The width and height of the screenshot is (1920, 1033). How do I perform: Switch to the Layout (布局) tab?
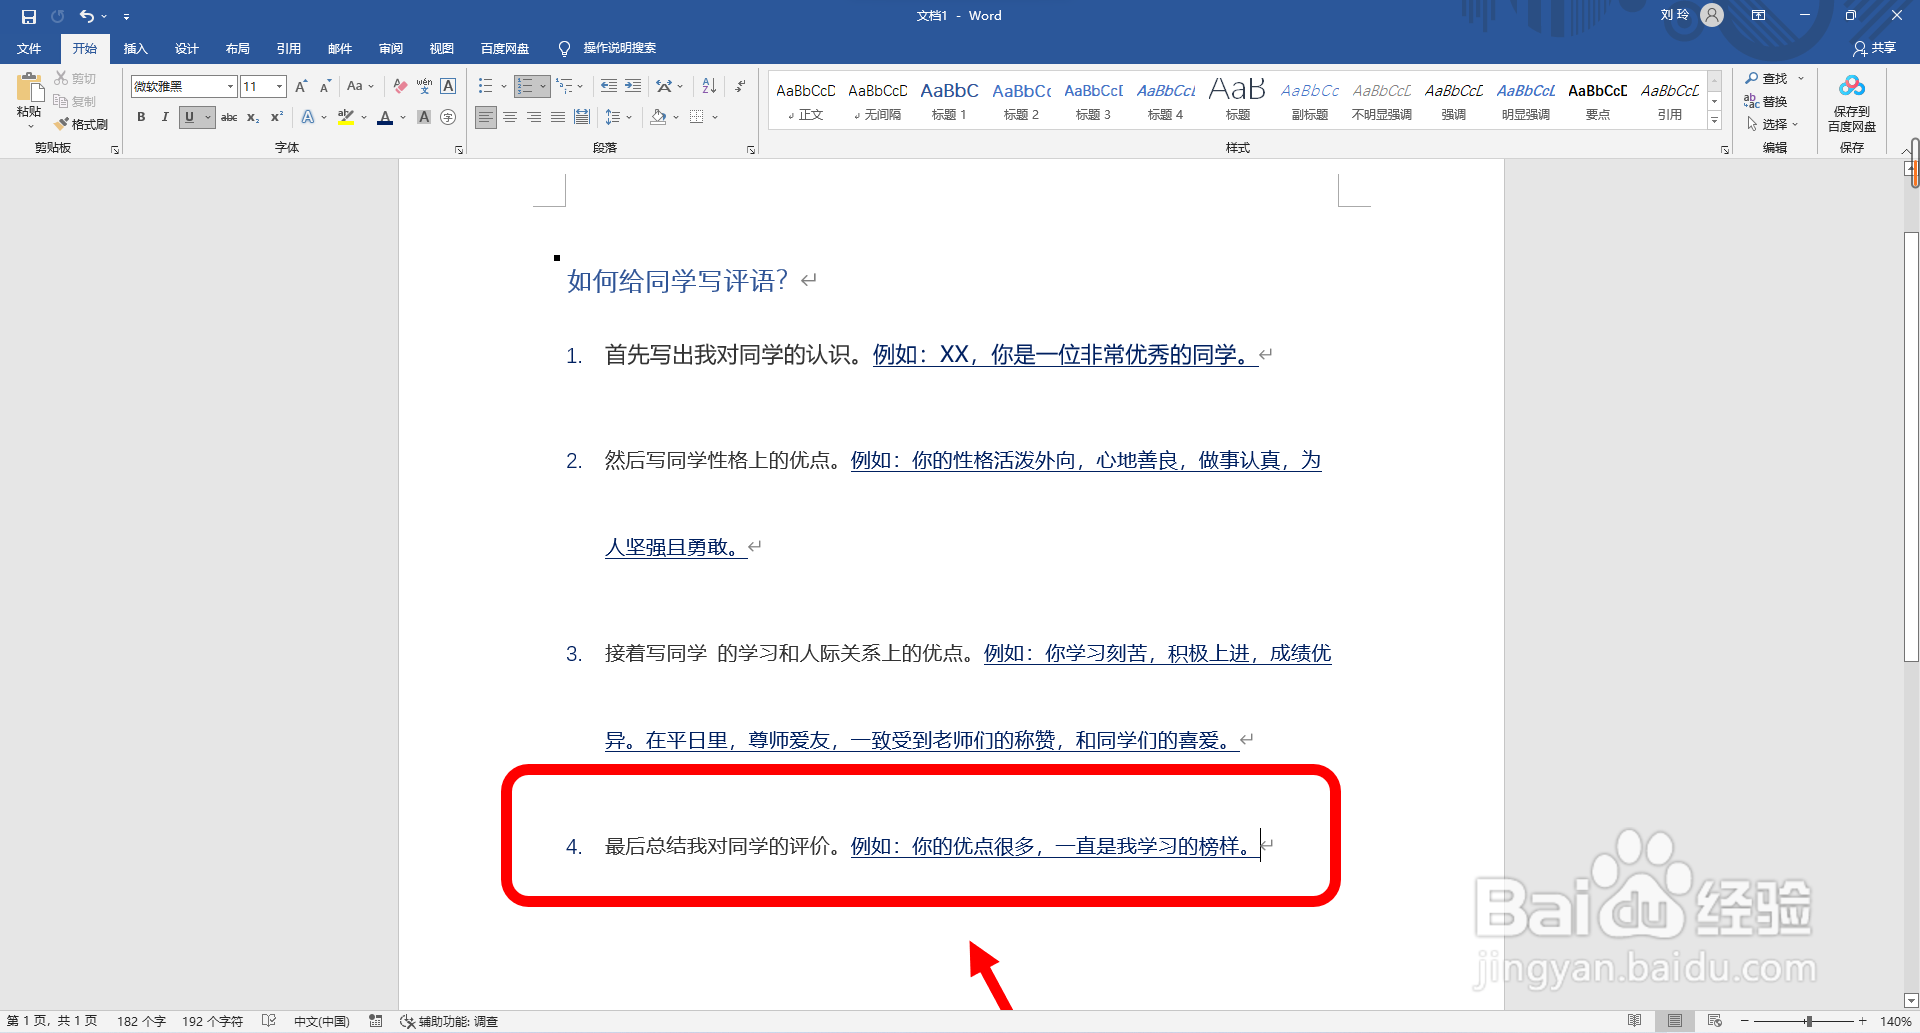tap(237, 48)
